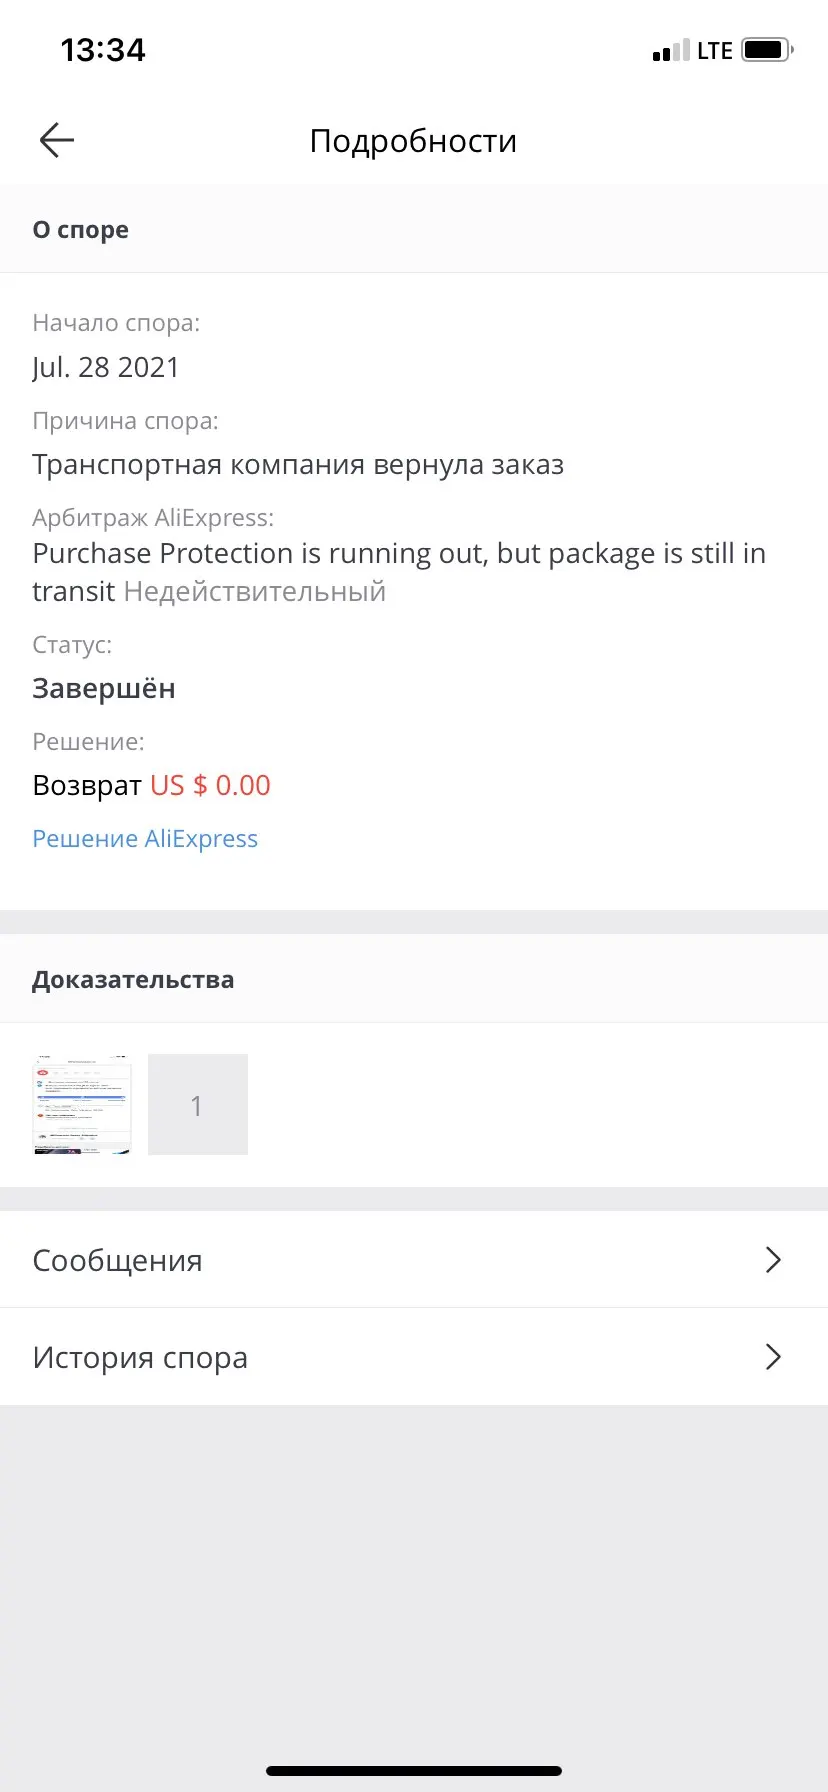Tap the Jul. 28 2021 dispute start date

106,367
